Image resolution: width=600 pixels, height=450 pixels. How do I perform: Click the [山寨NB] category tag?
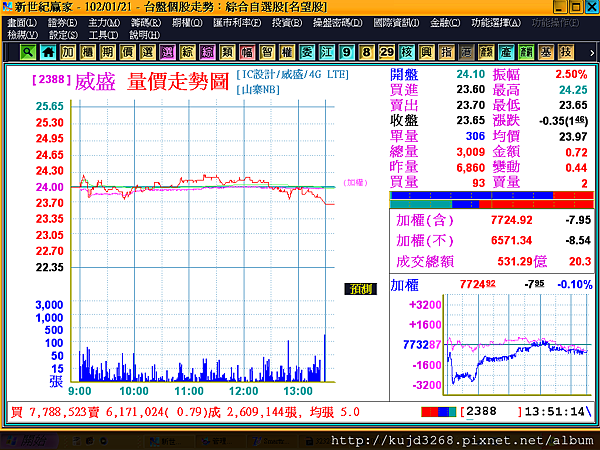[x=258, y=90]
